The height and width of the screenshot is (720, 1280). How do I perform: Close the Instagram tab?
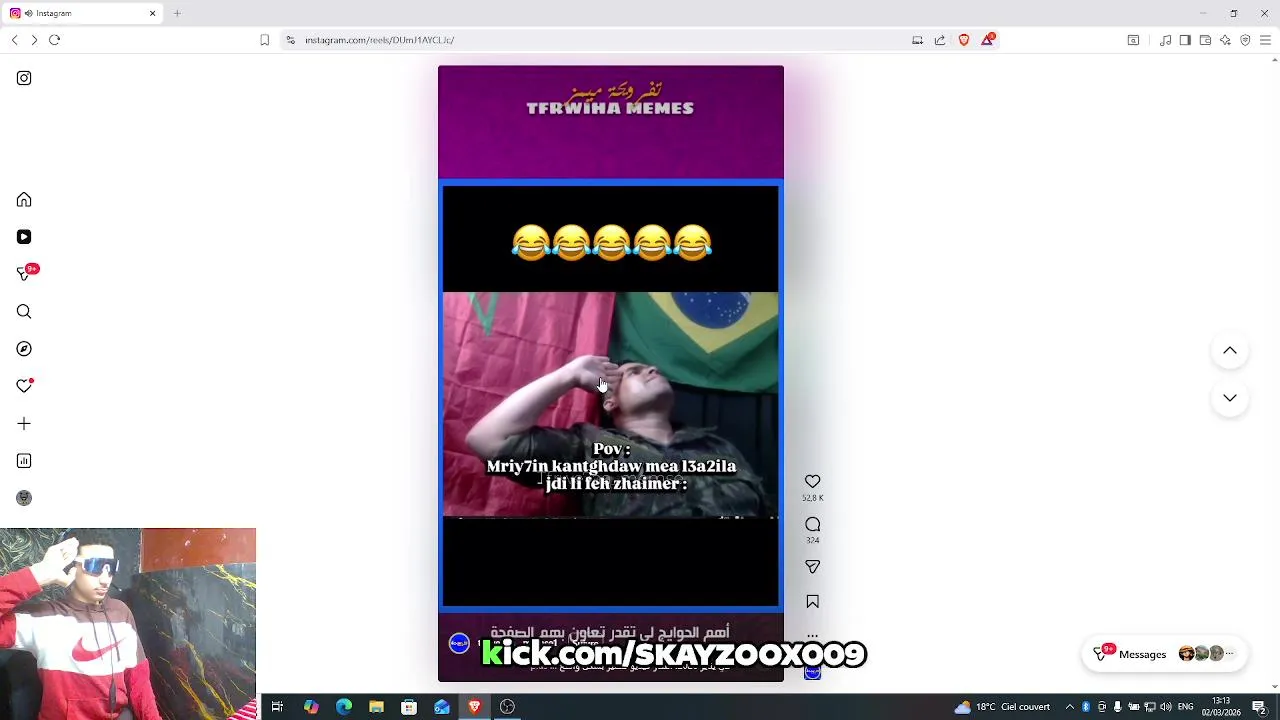point(152,13)
